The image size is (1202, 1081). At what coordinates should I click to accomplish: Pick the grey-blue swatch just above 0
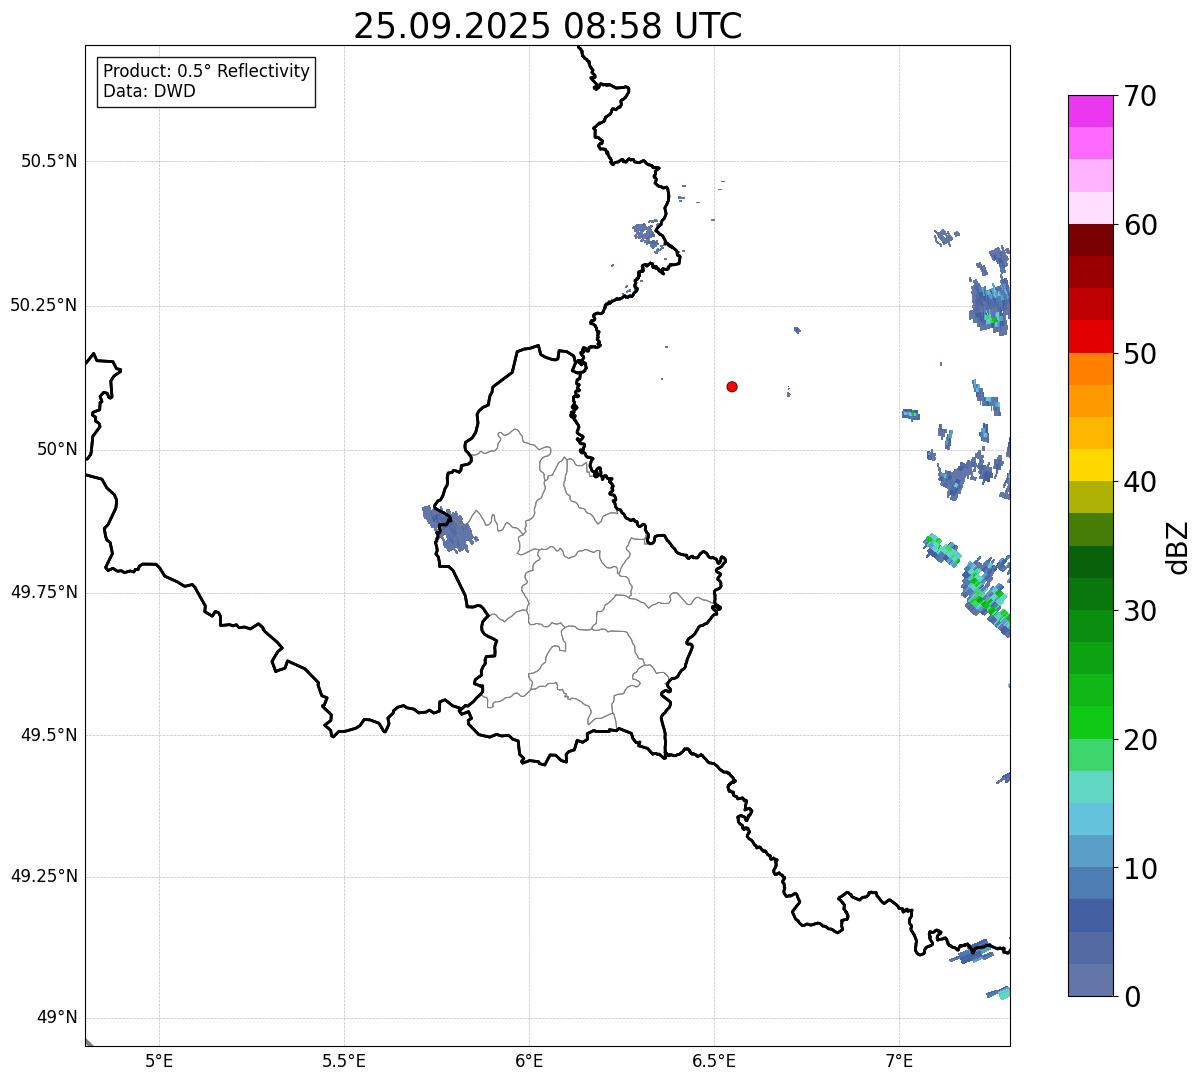pos(1091,980)
